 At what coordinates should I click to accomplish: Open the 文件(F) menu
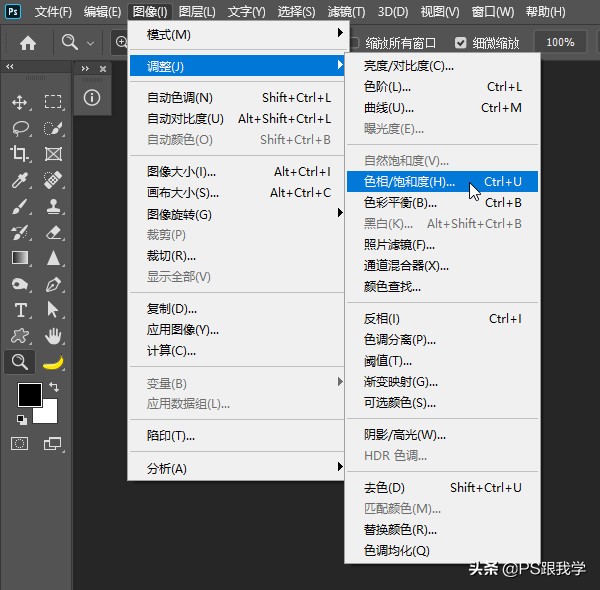coord(53,12)
